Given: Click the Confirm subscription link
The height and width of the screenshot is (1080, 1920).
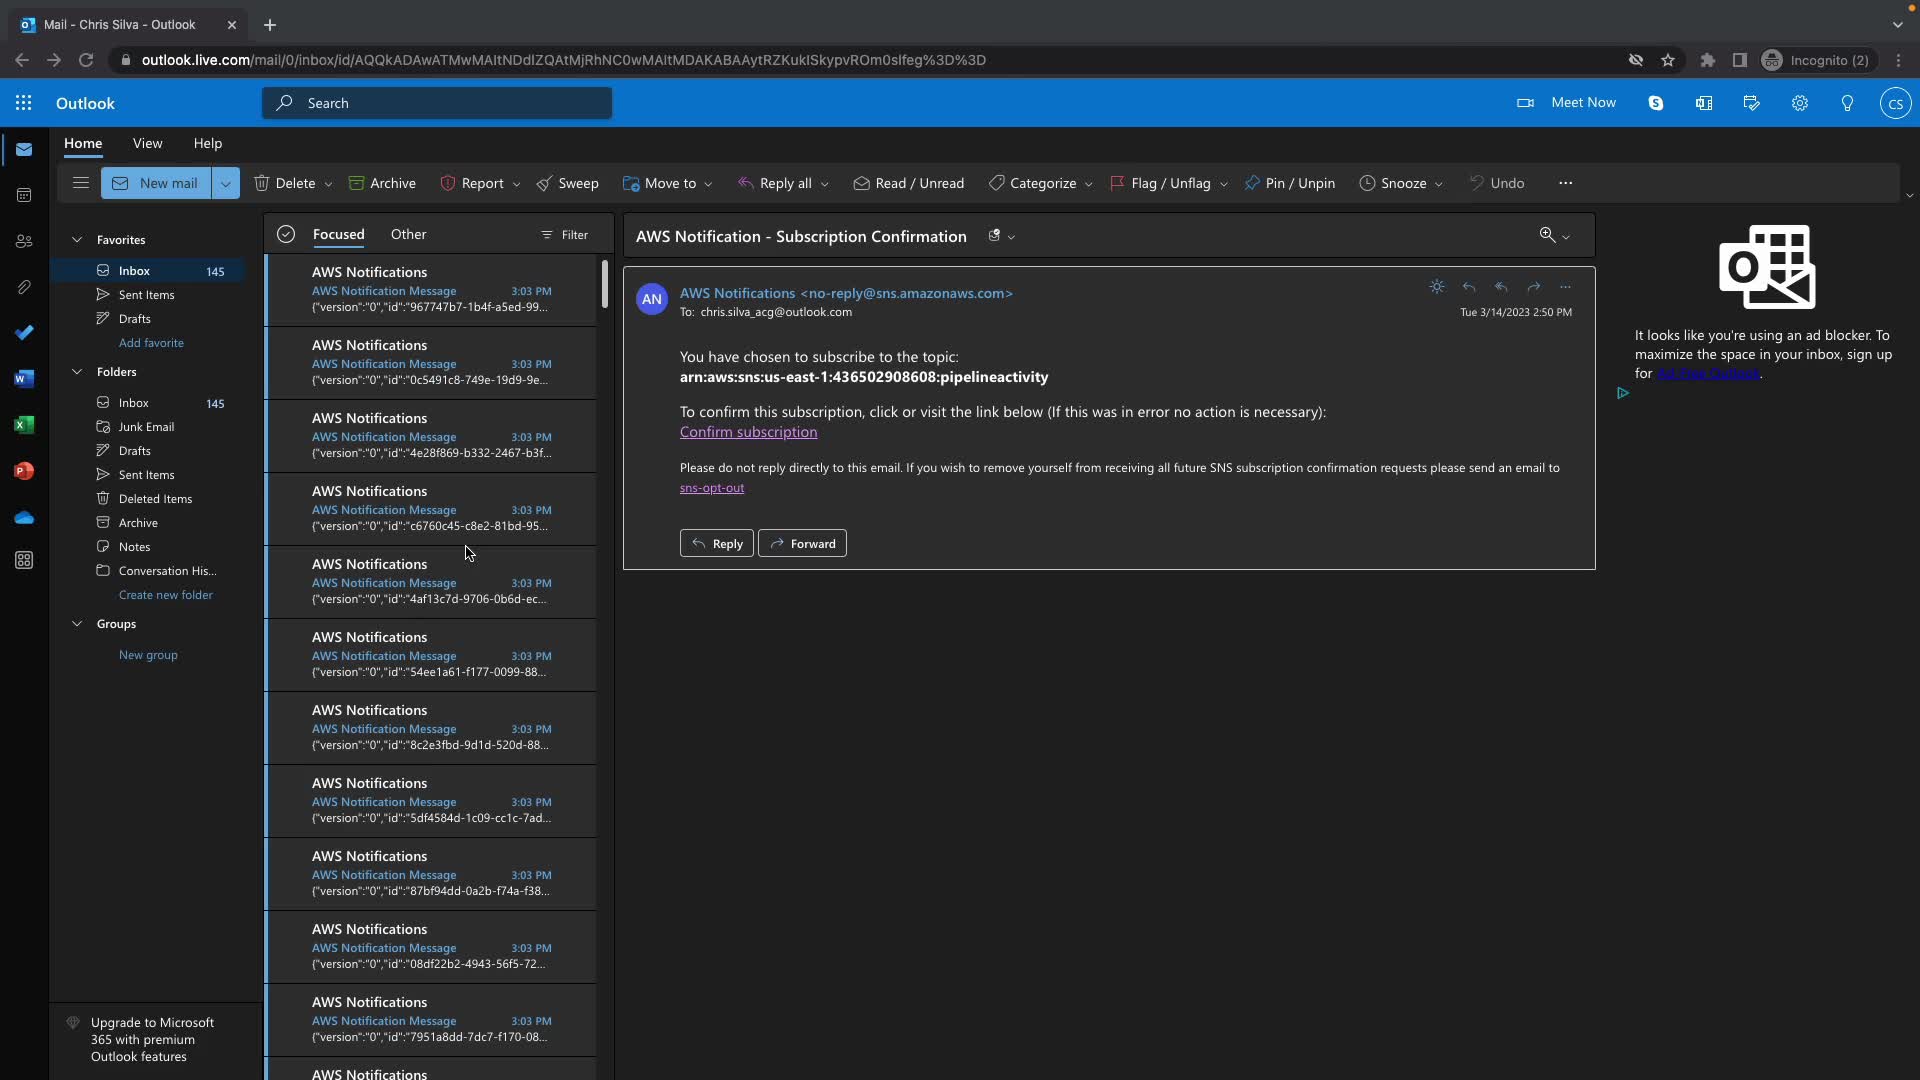Looking at the screenshot, I should pos(748,432).
